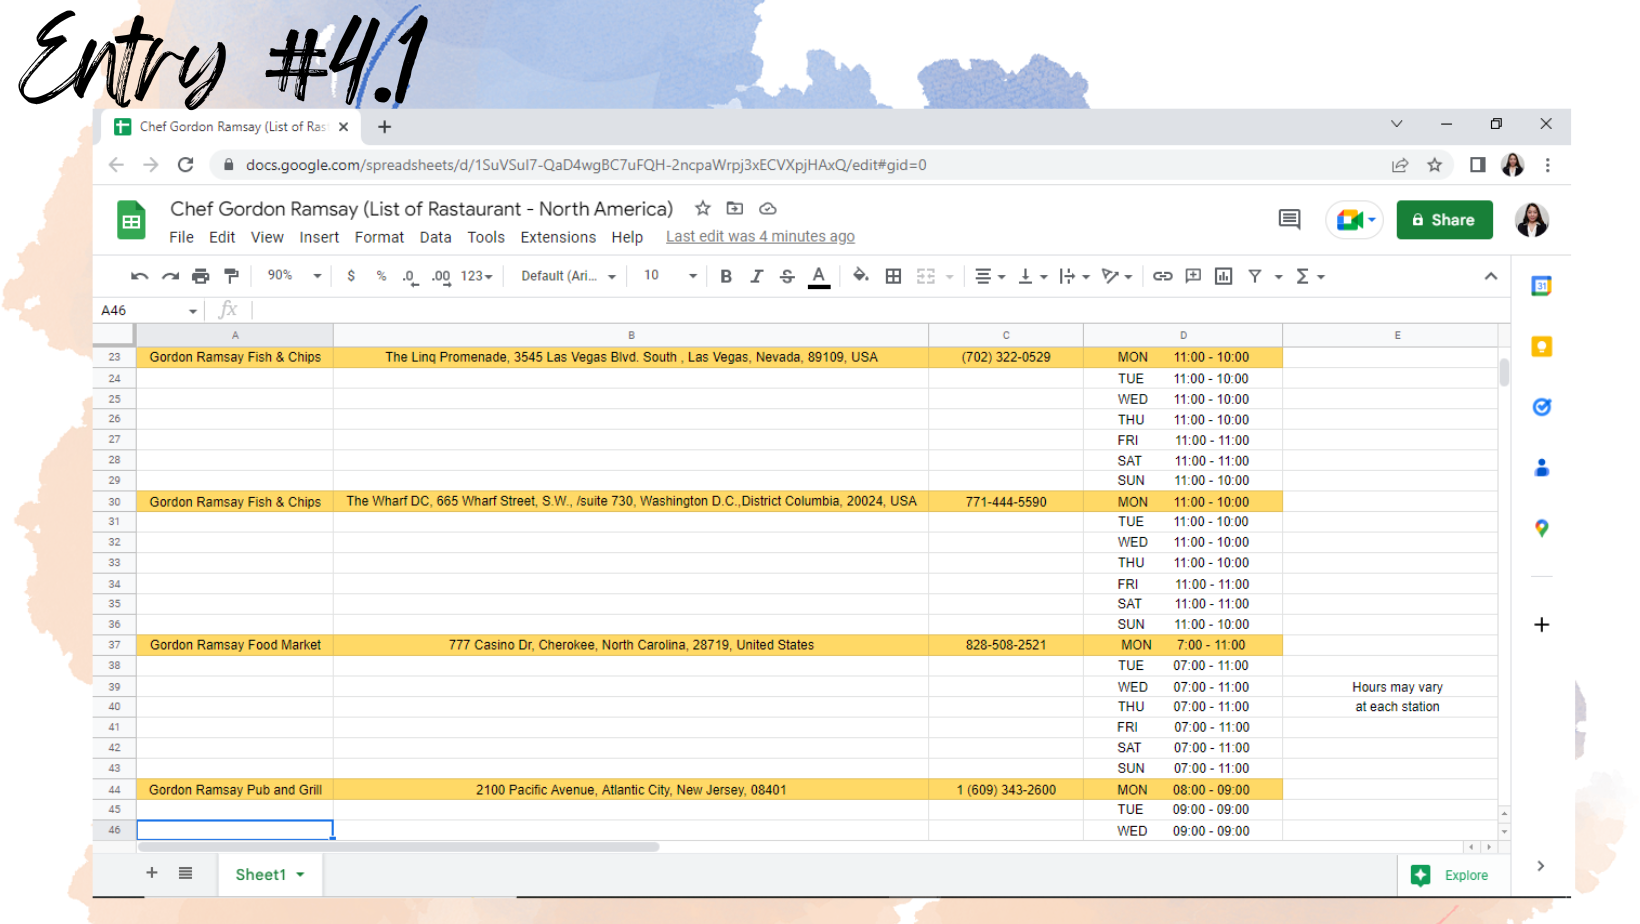This screenshot has height=924, width=1640.
Task: Open Google Maps in side panel
Action: tap(1542, 528)
